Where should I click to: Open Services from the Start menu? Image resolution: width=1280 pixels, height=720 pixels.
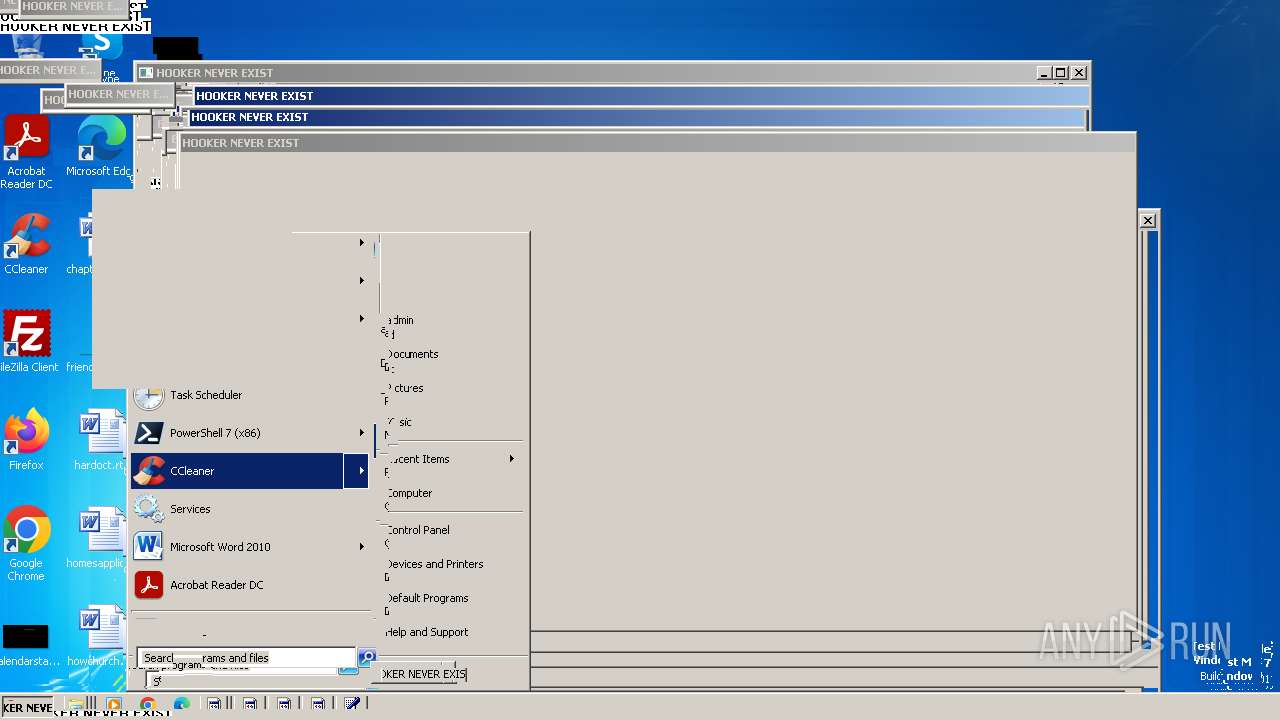pos(250,509)
